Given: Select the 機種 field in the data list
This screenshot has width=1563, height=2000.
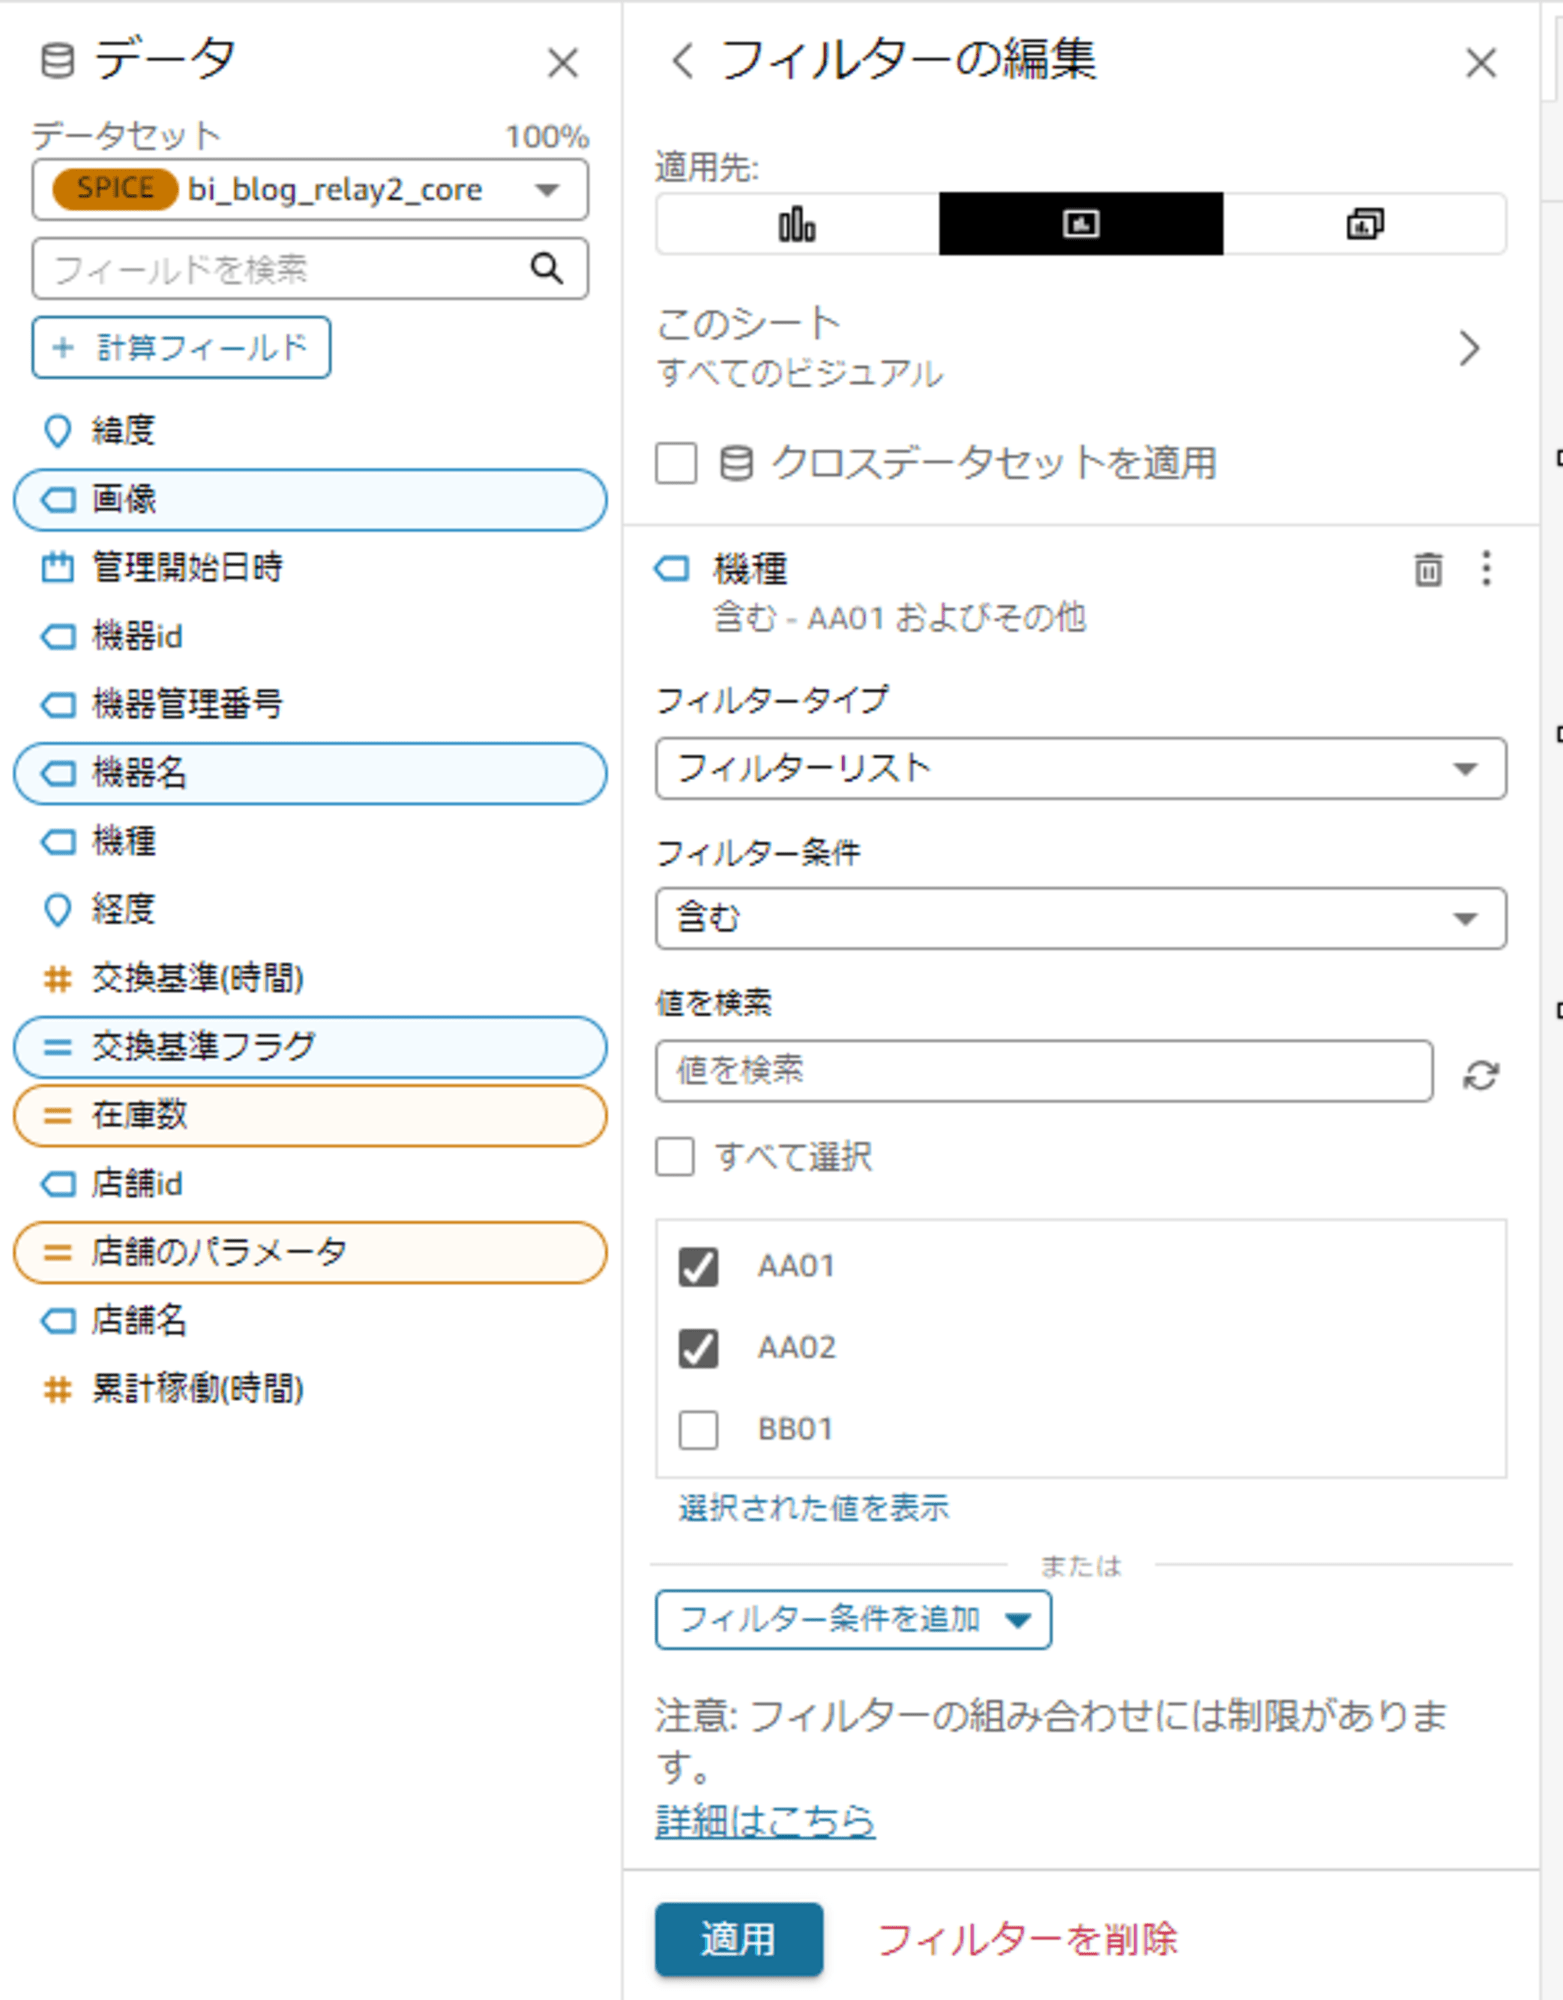Looking at the screenshot, I should click(310, 841).
